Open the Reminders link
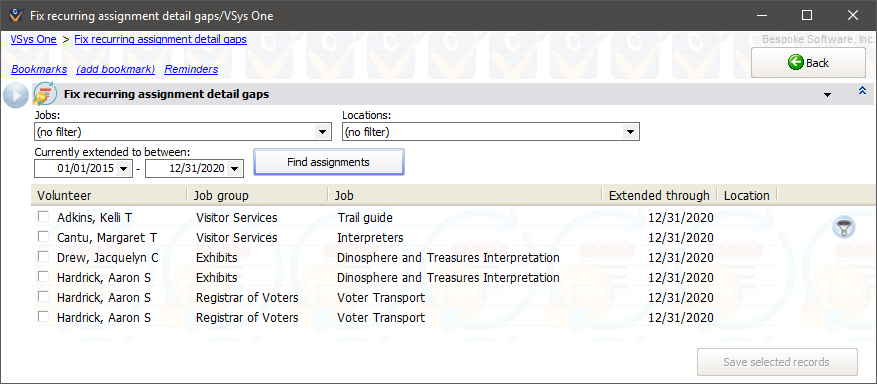 click(191, 69)
